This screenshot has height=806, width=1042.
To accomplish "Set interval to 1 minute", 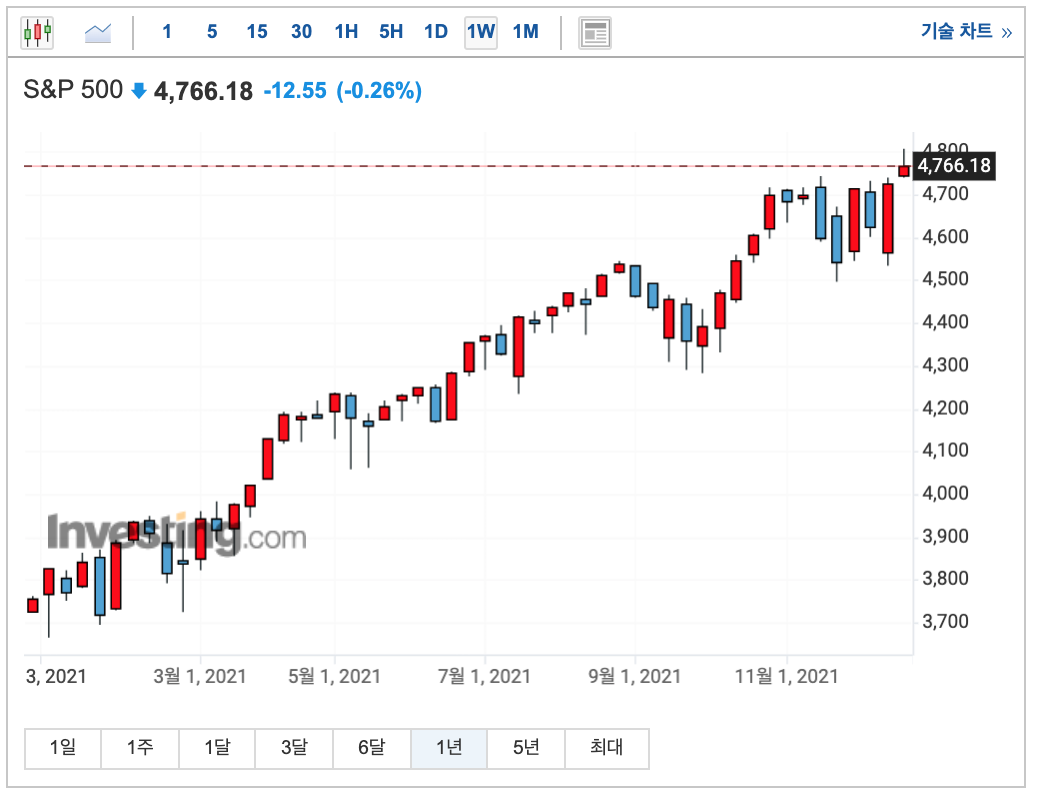I will (x=167, y=32).
